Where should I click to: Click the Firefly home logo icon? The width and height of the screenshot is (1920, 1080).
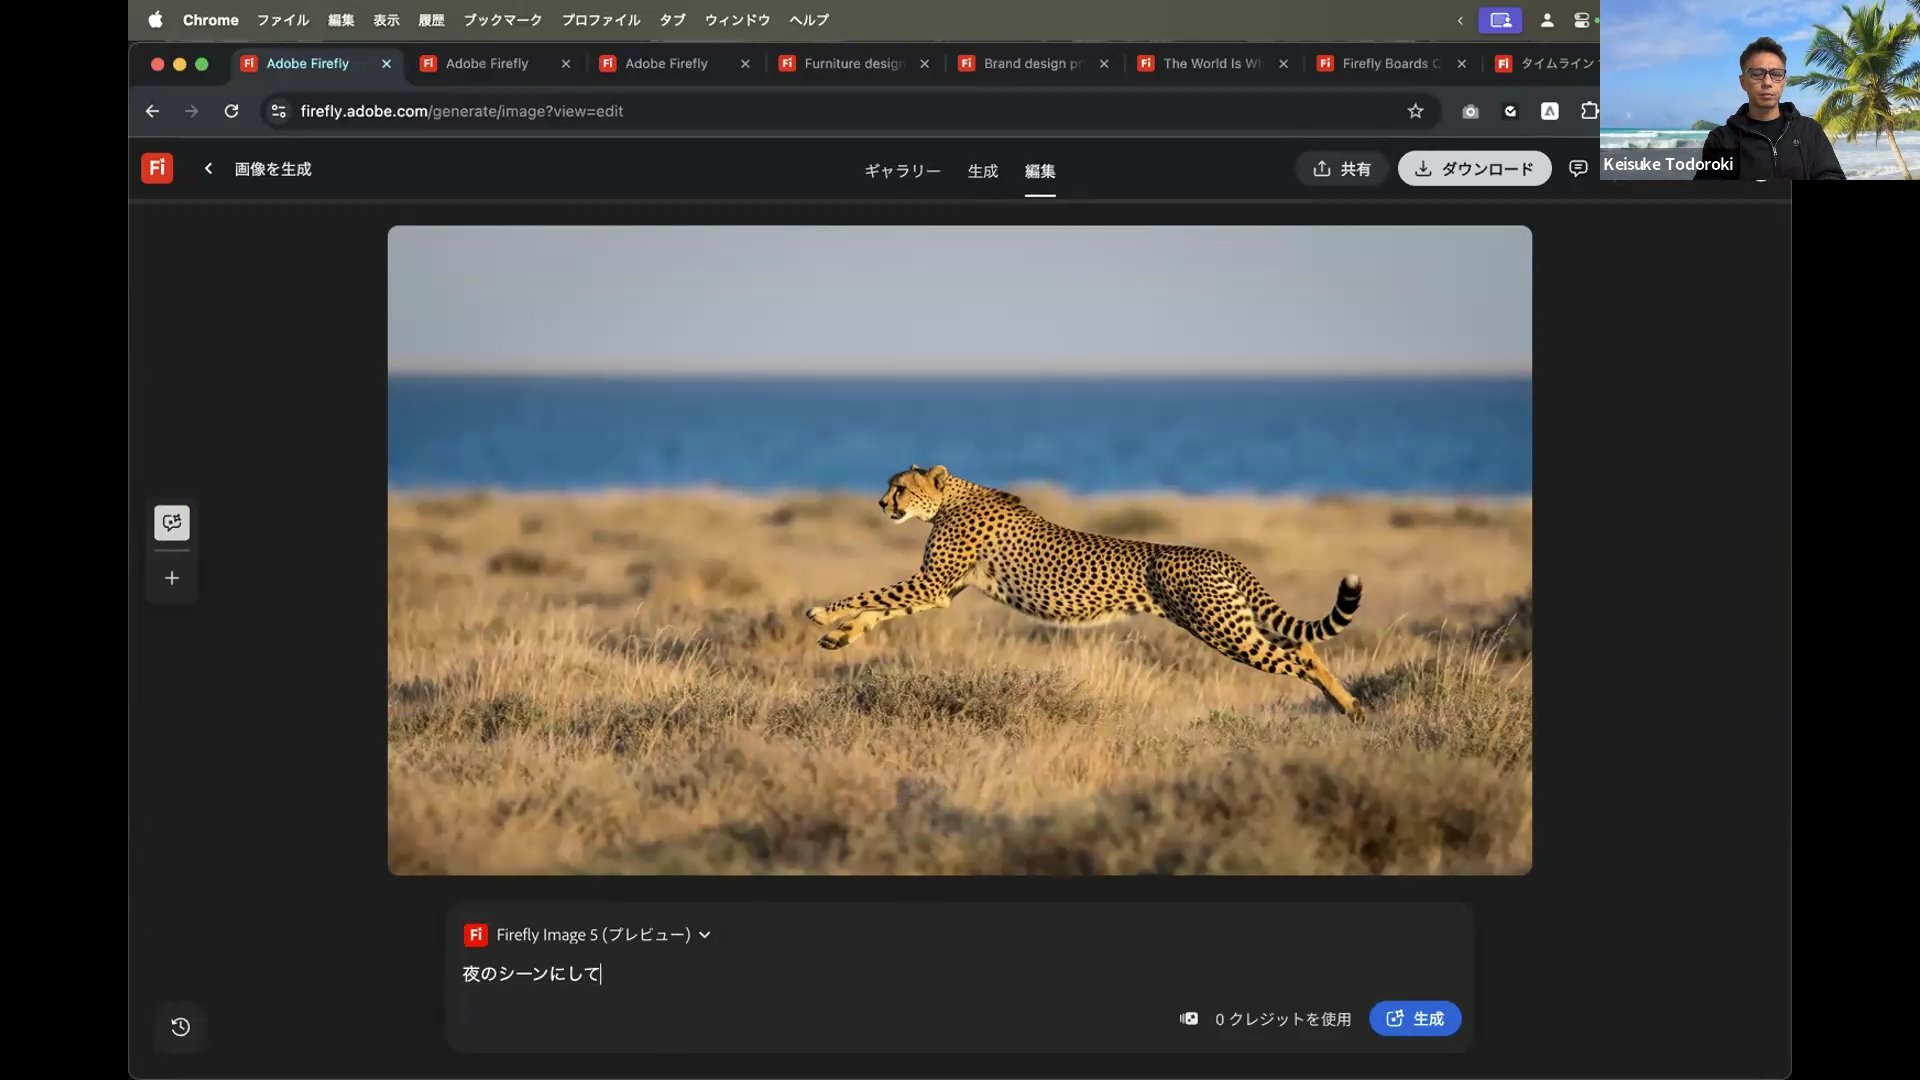pos(157,168)
